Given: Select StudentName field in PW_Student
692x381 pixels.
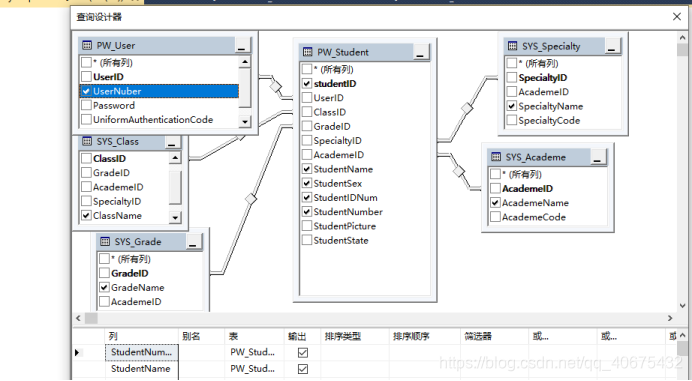Looking at the screenshot, I should (x=343, y=169).
